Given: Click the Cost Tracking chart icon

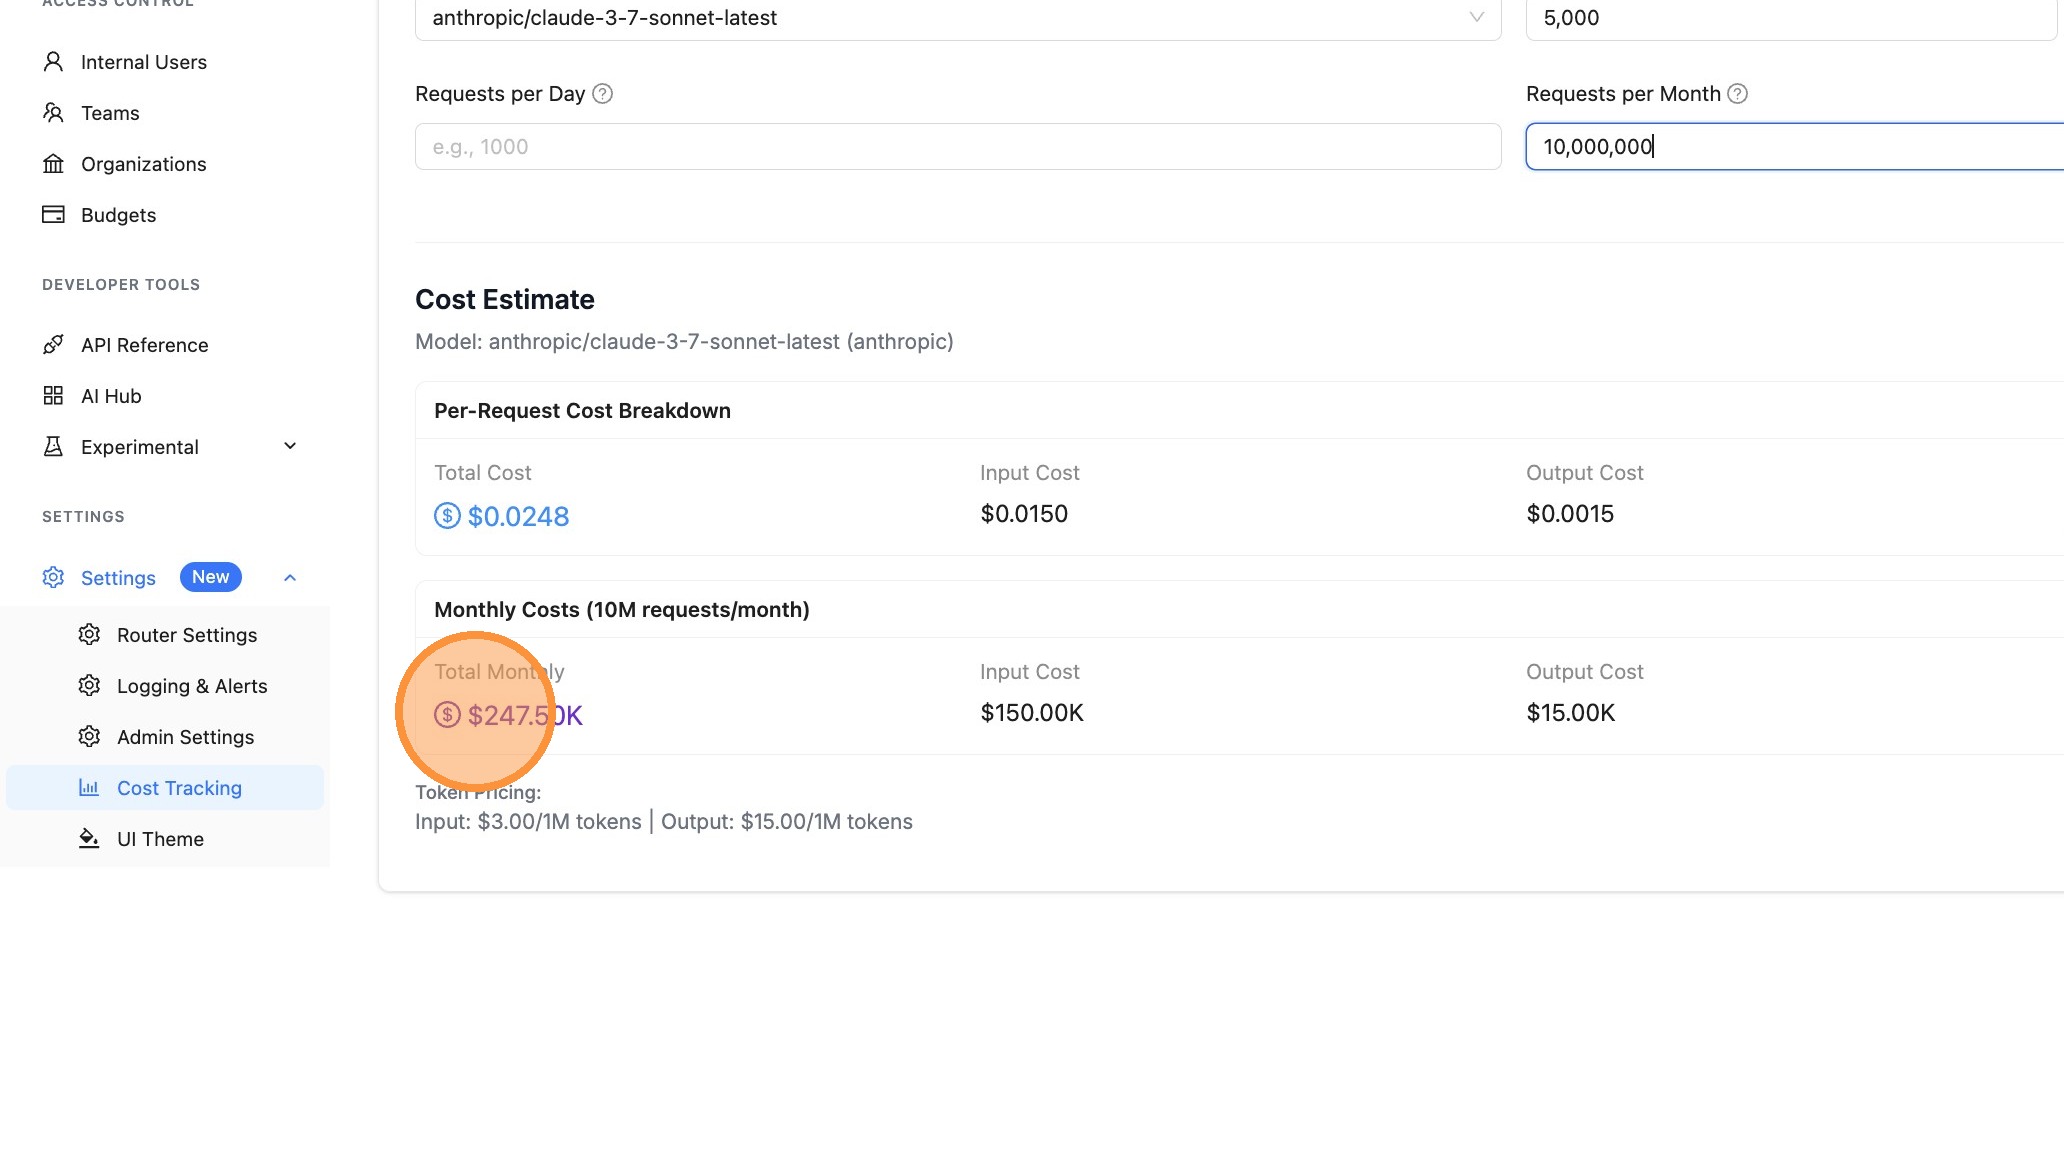Looking at the screenshot, I should [x=89, y=787].
